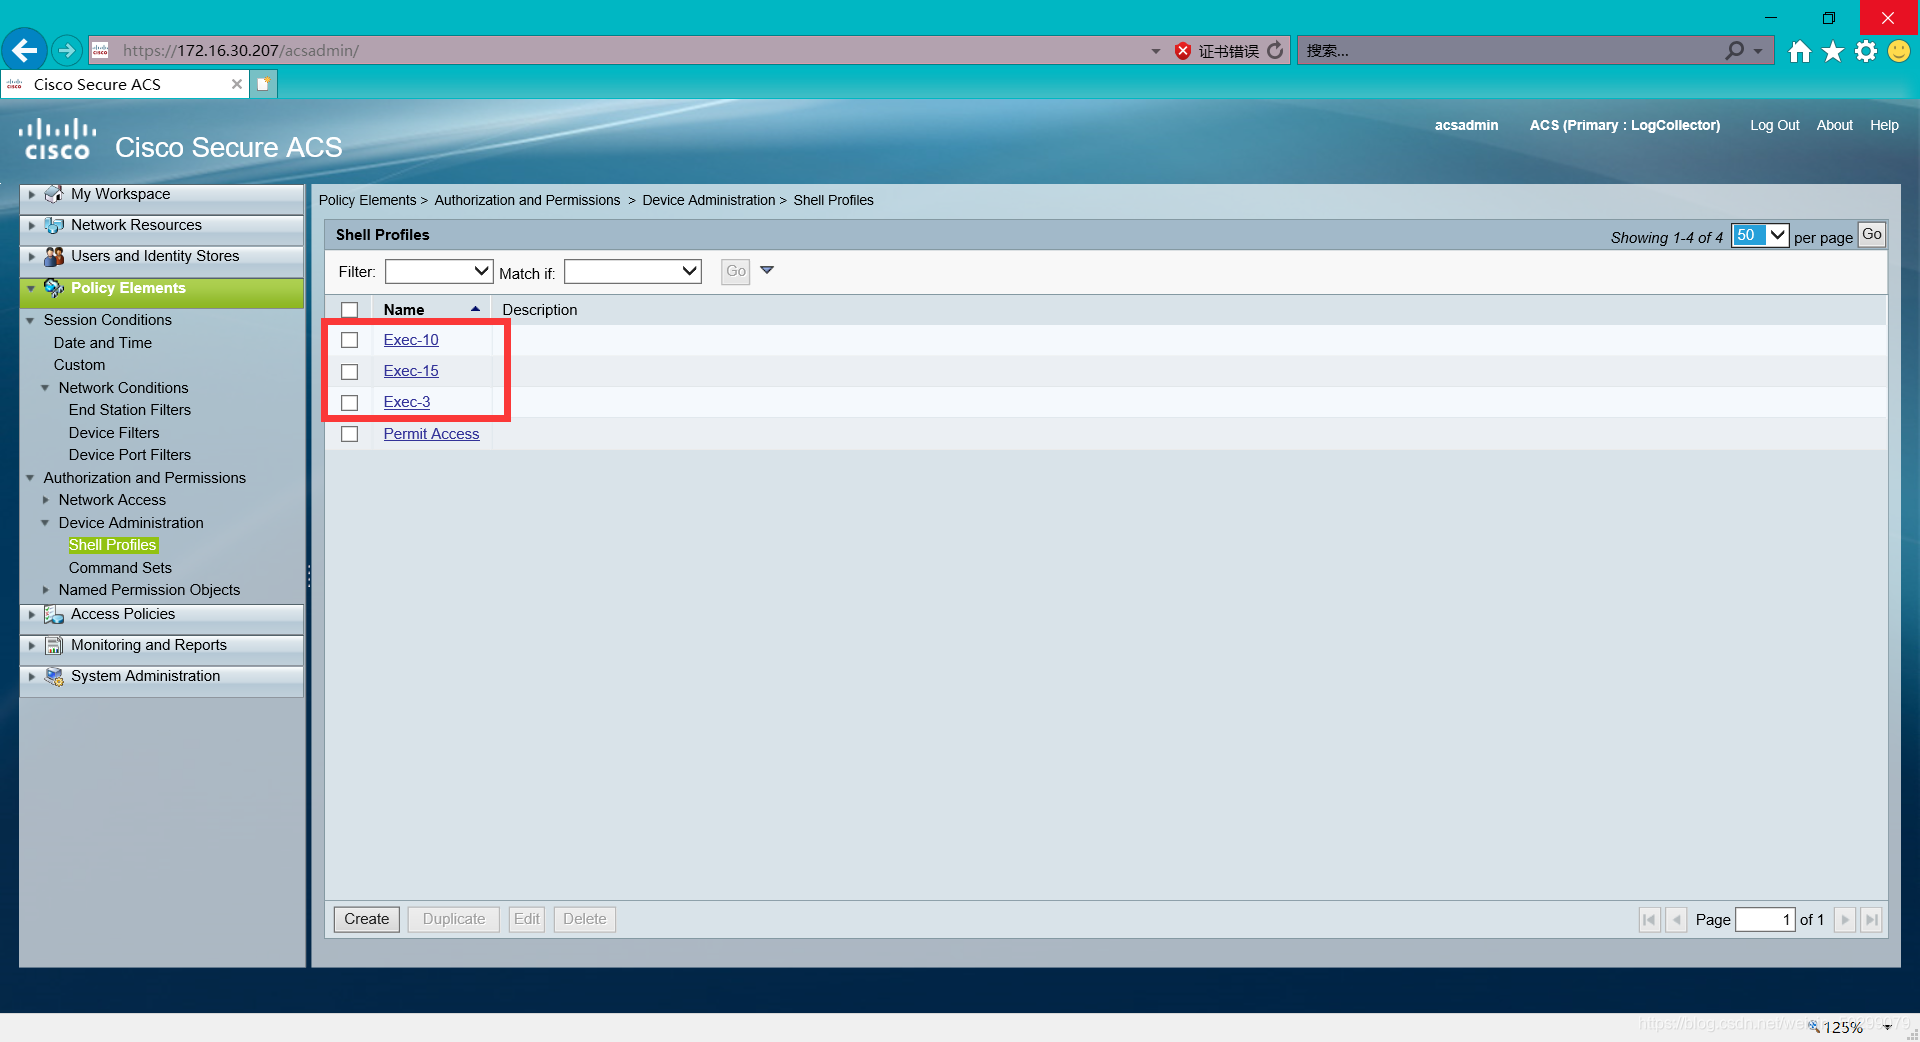Image resolution: width=1920 pixels, height=1042 pixels.
Task: Go to last page of results
Action: click(1871, 919)
